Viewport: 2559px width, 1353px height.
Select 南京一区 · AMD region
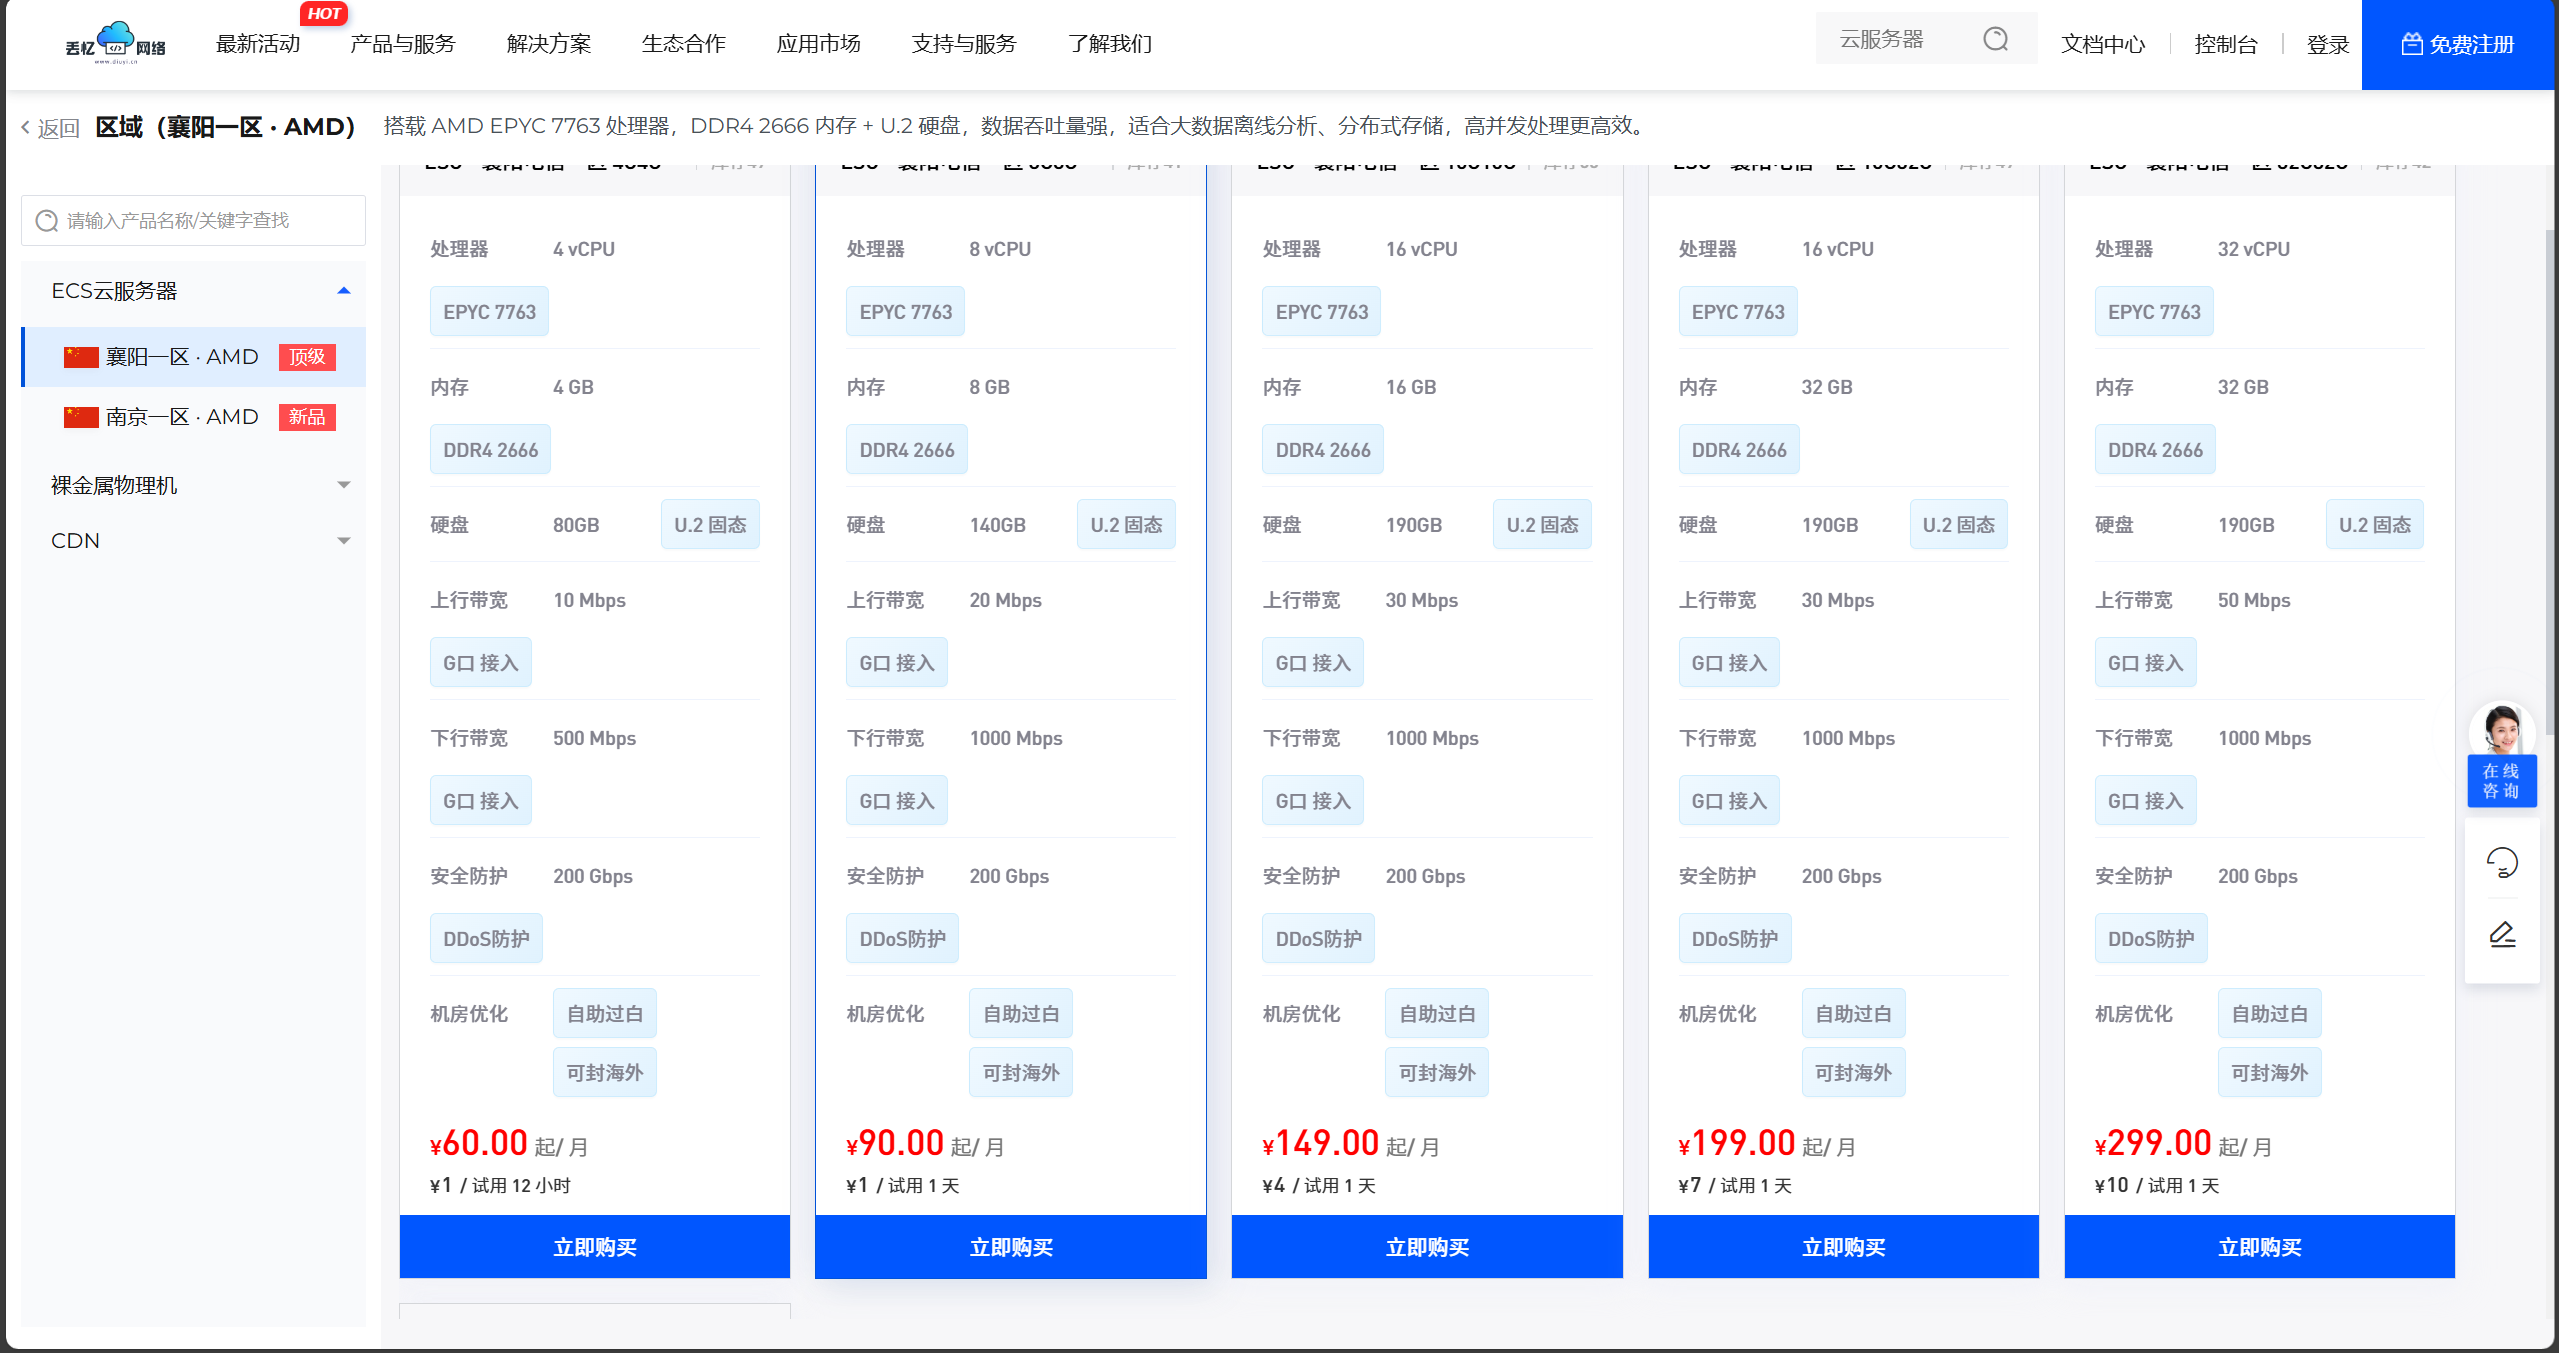(x=182, y=417)
